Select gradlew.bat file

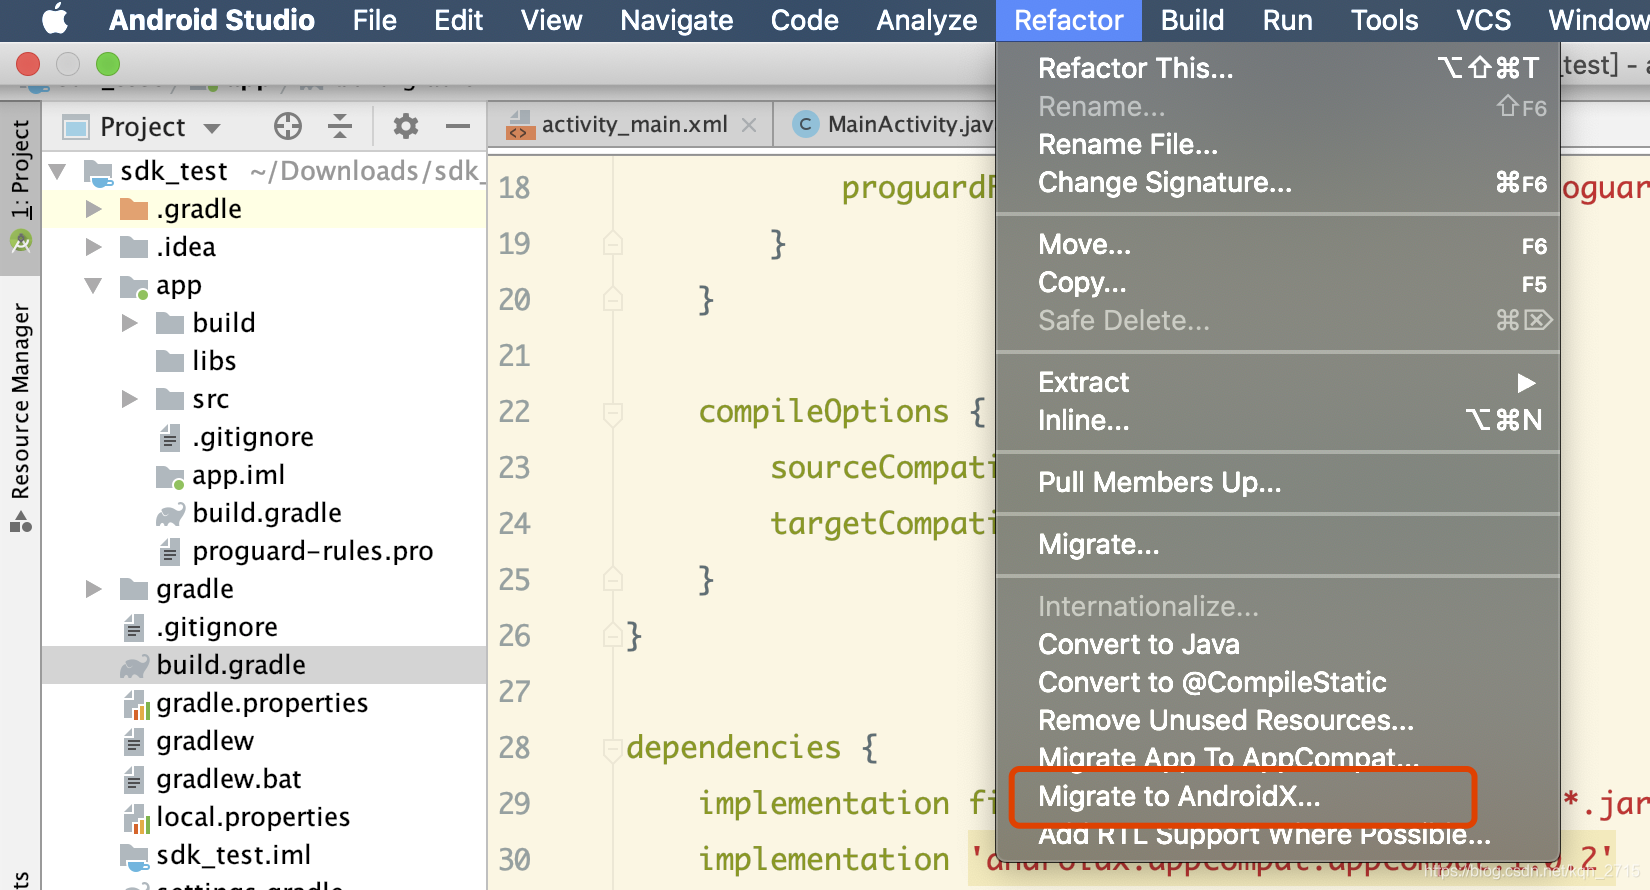pyautogui.click(x=228, y=779)
